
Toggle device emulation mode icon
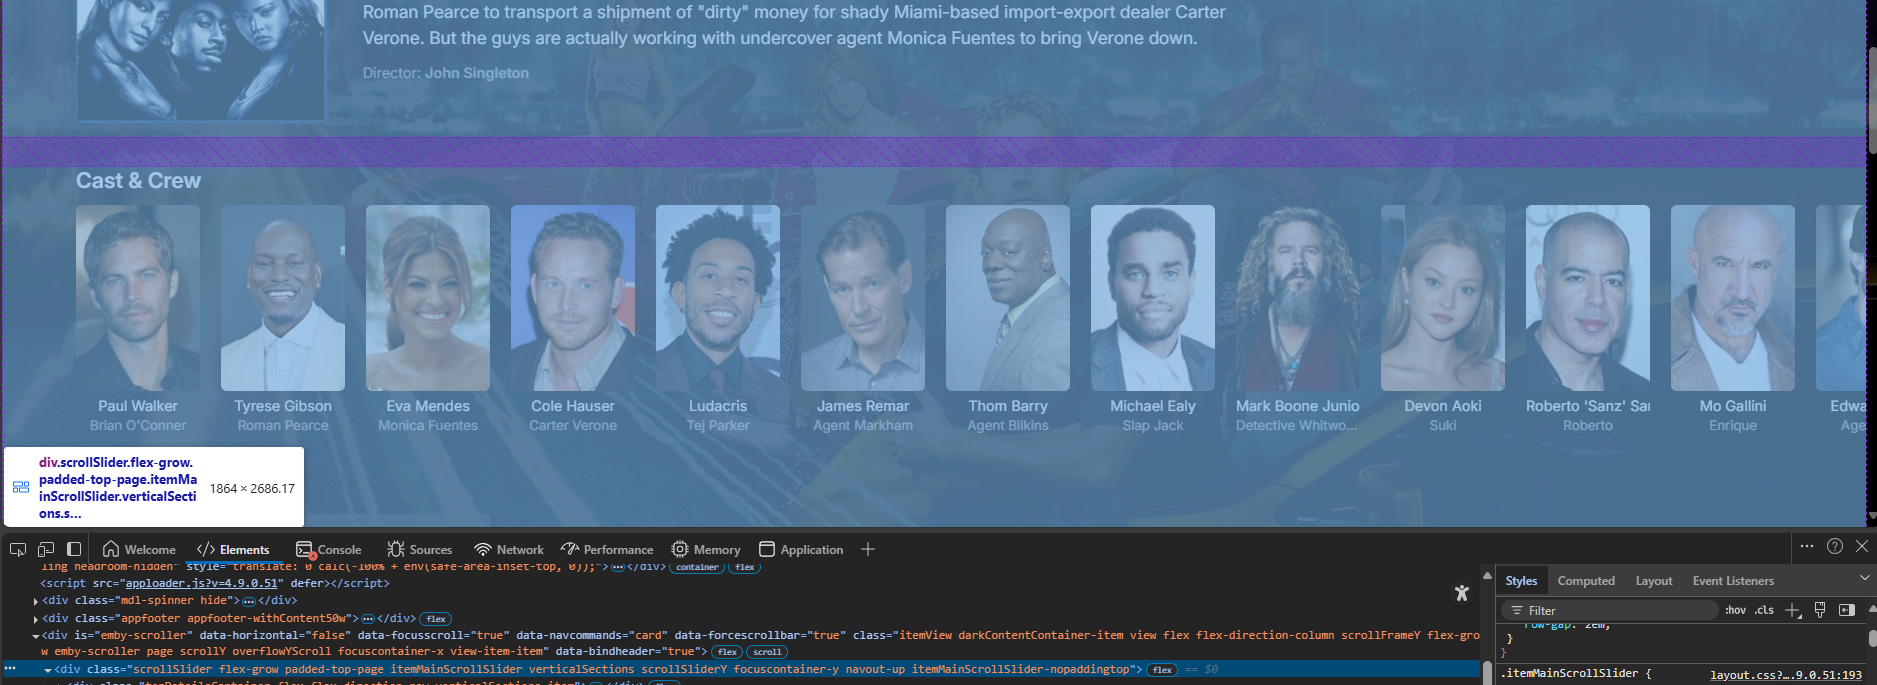(x=46, y=549)
